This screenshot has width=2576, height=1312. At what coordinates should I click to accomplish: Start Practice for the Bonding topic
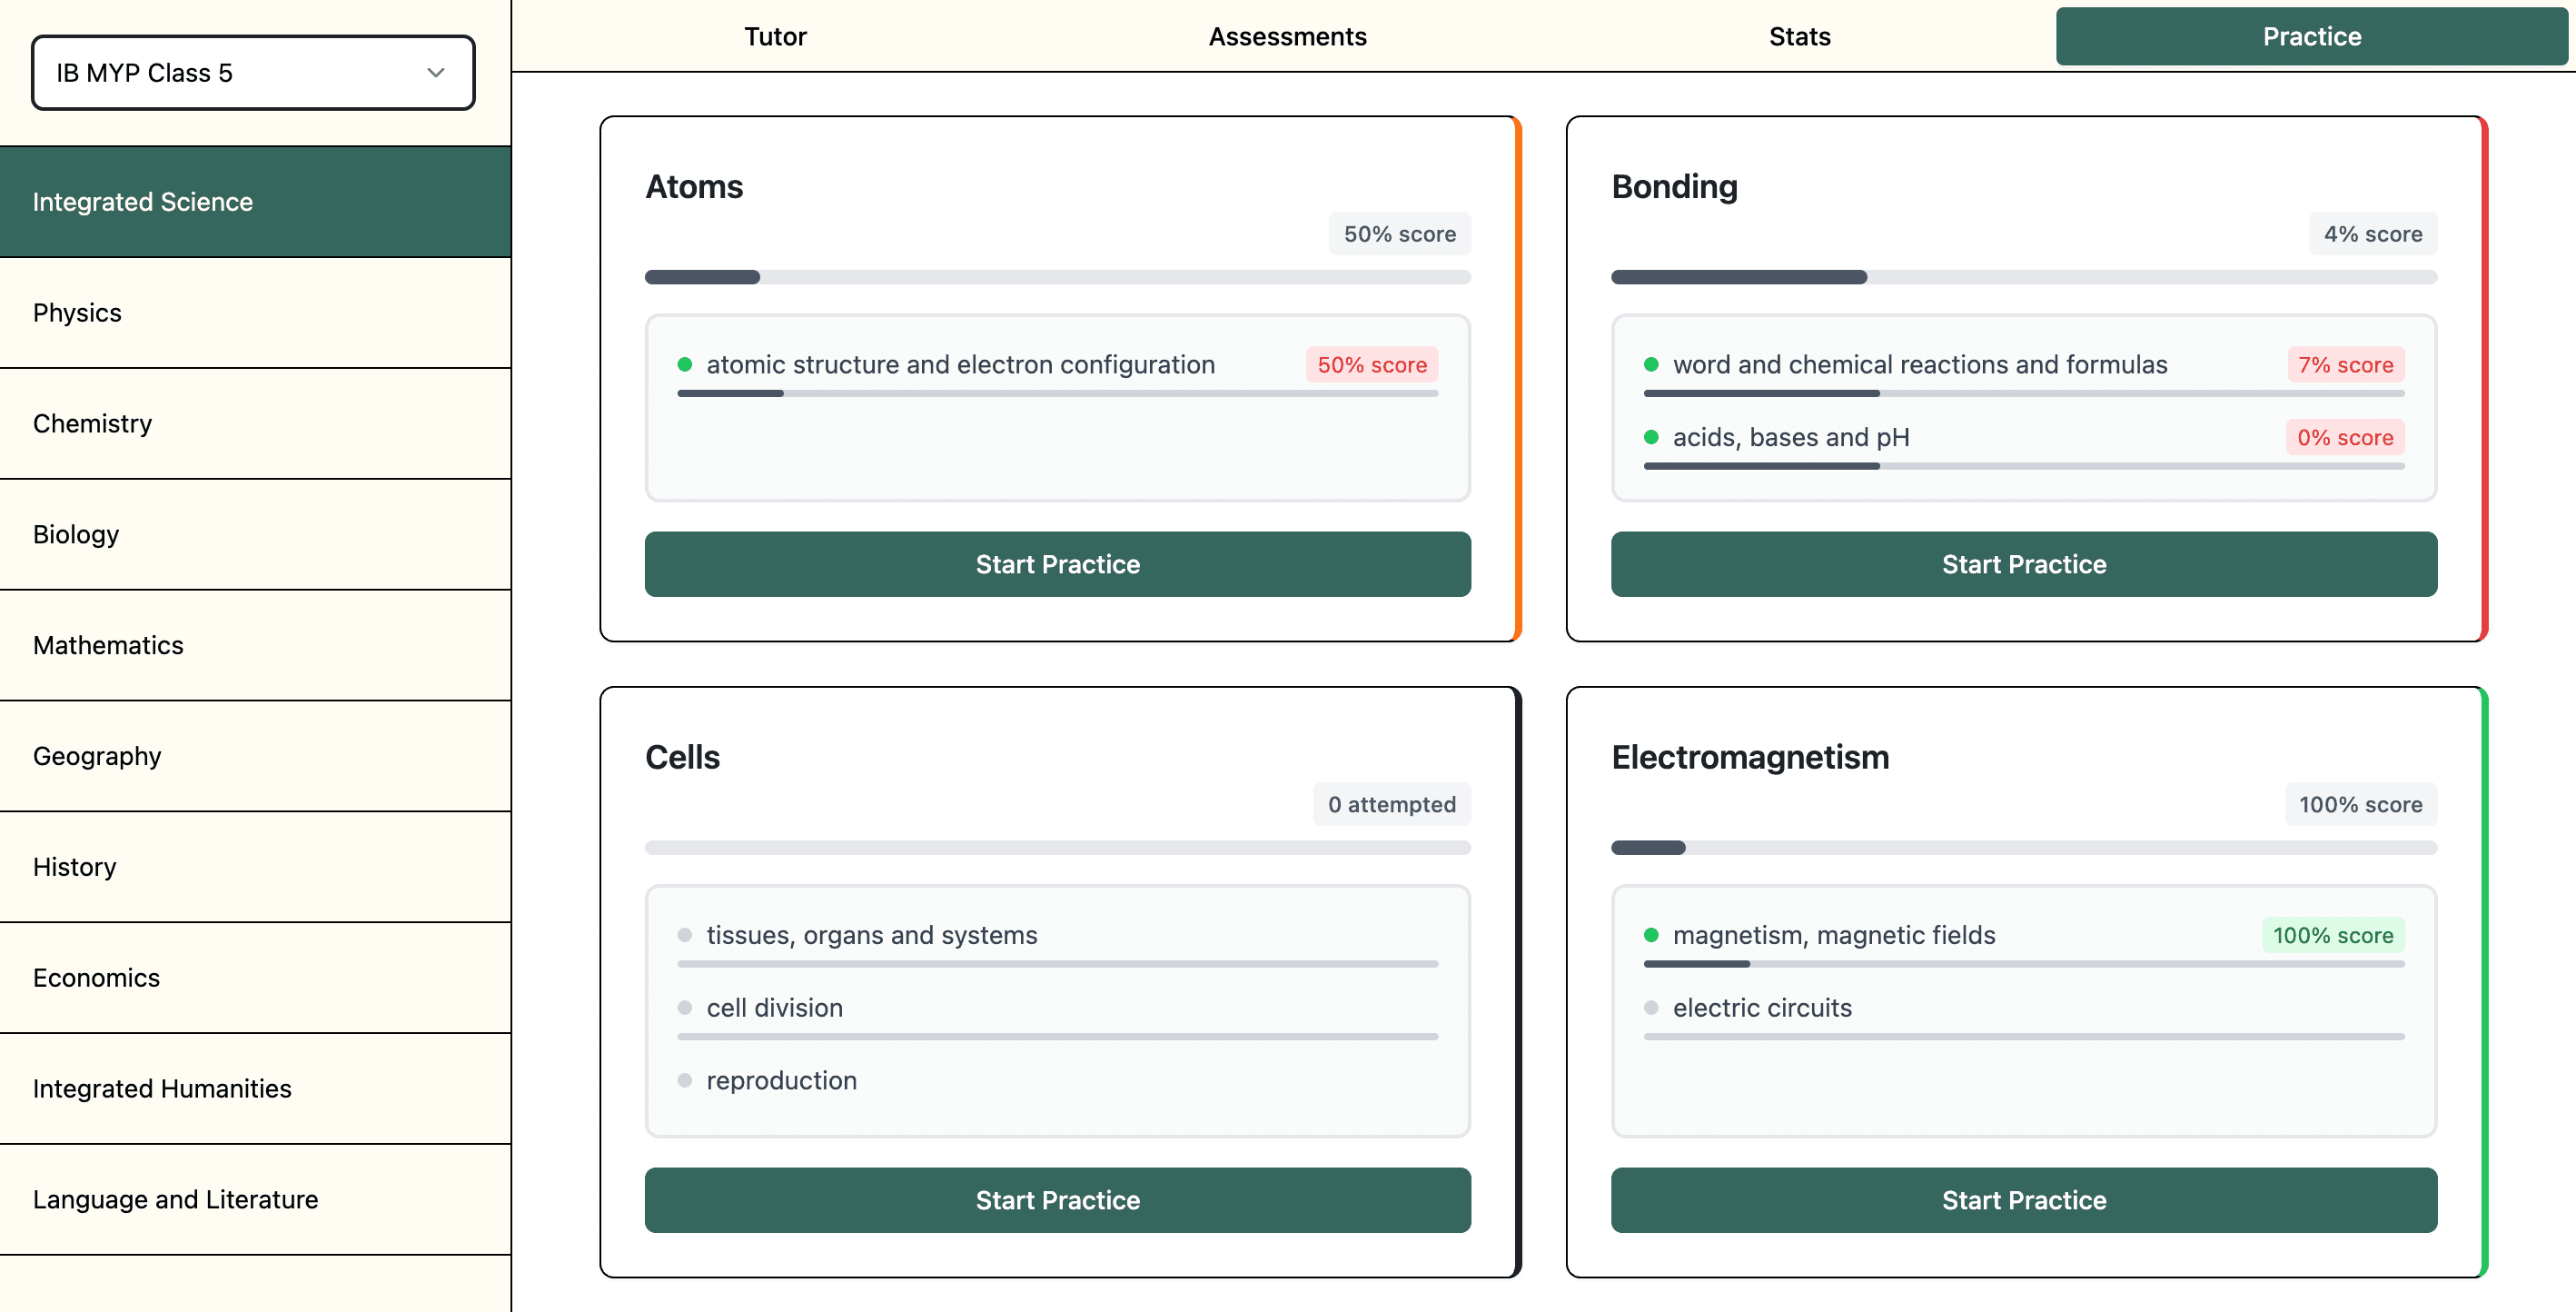coord(2023,564)
